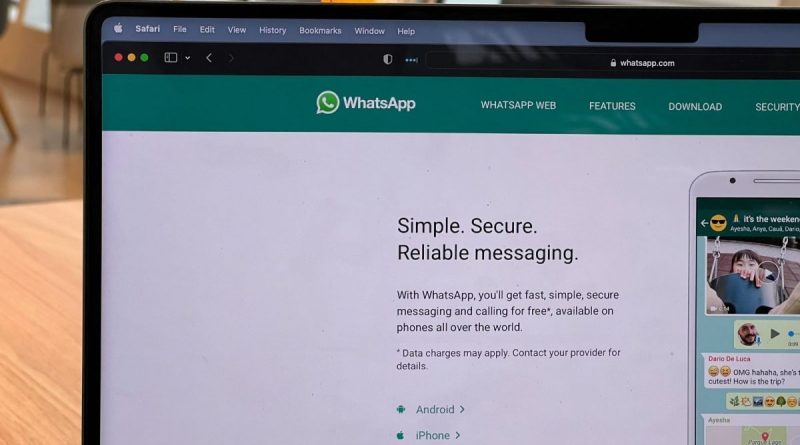Open the iPhone download link chevron

coord(458,435)
